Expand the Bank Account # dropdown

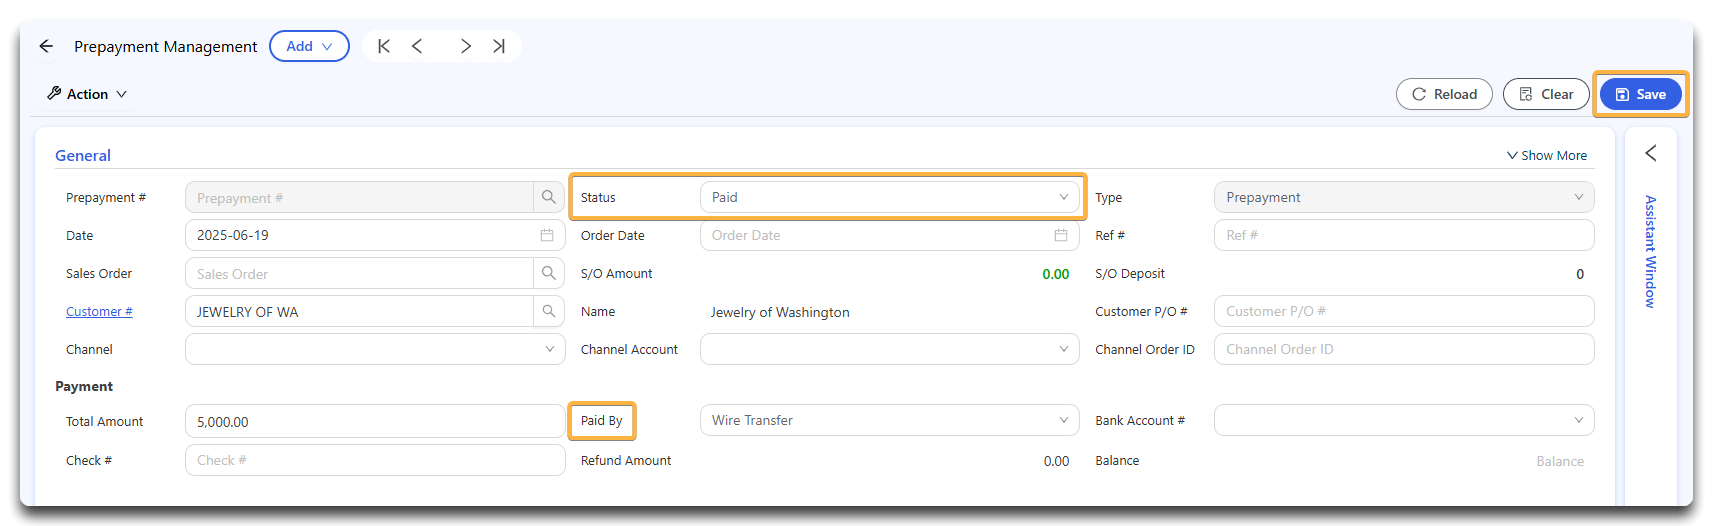click(x=1404, y=420)
